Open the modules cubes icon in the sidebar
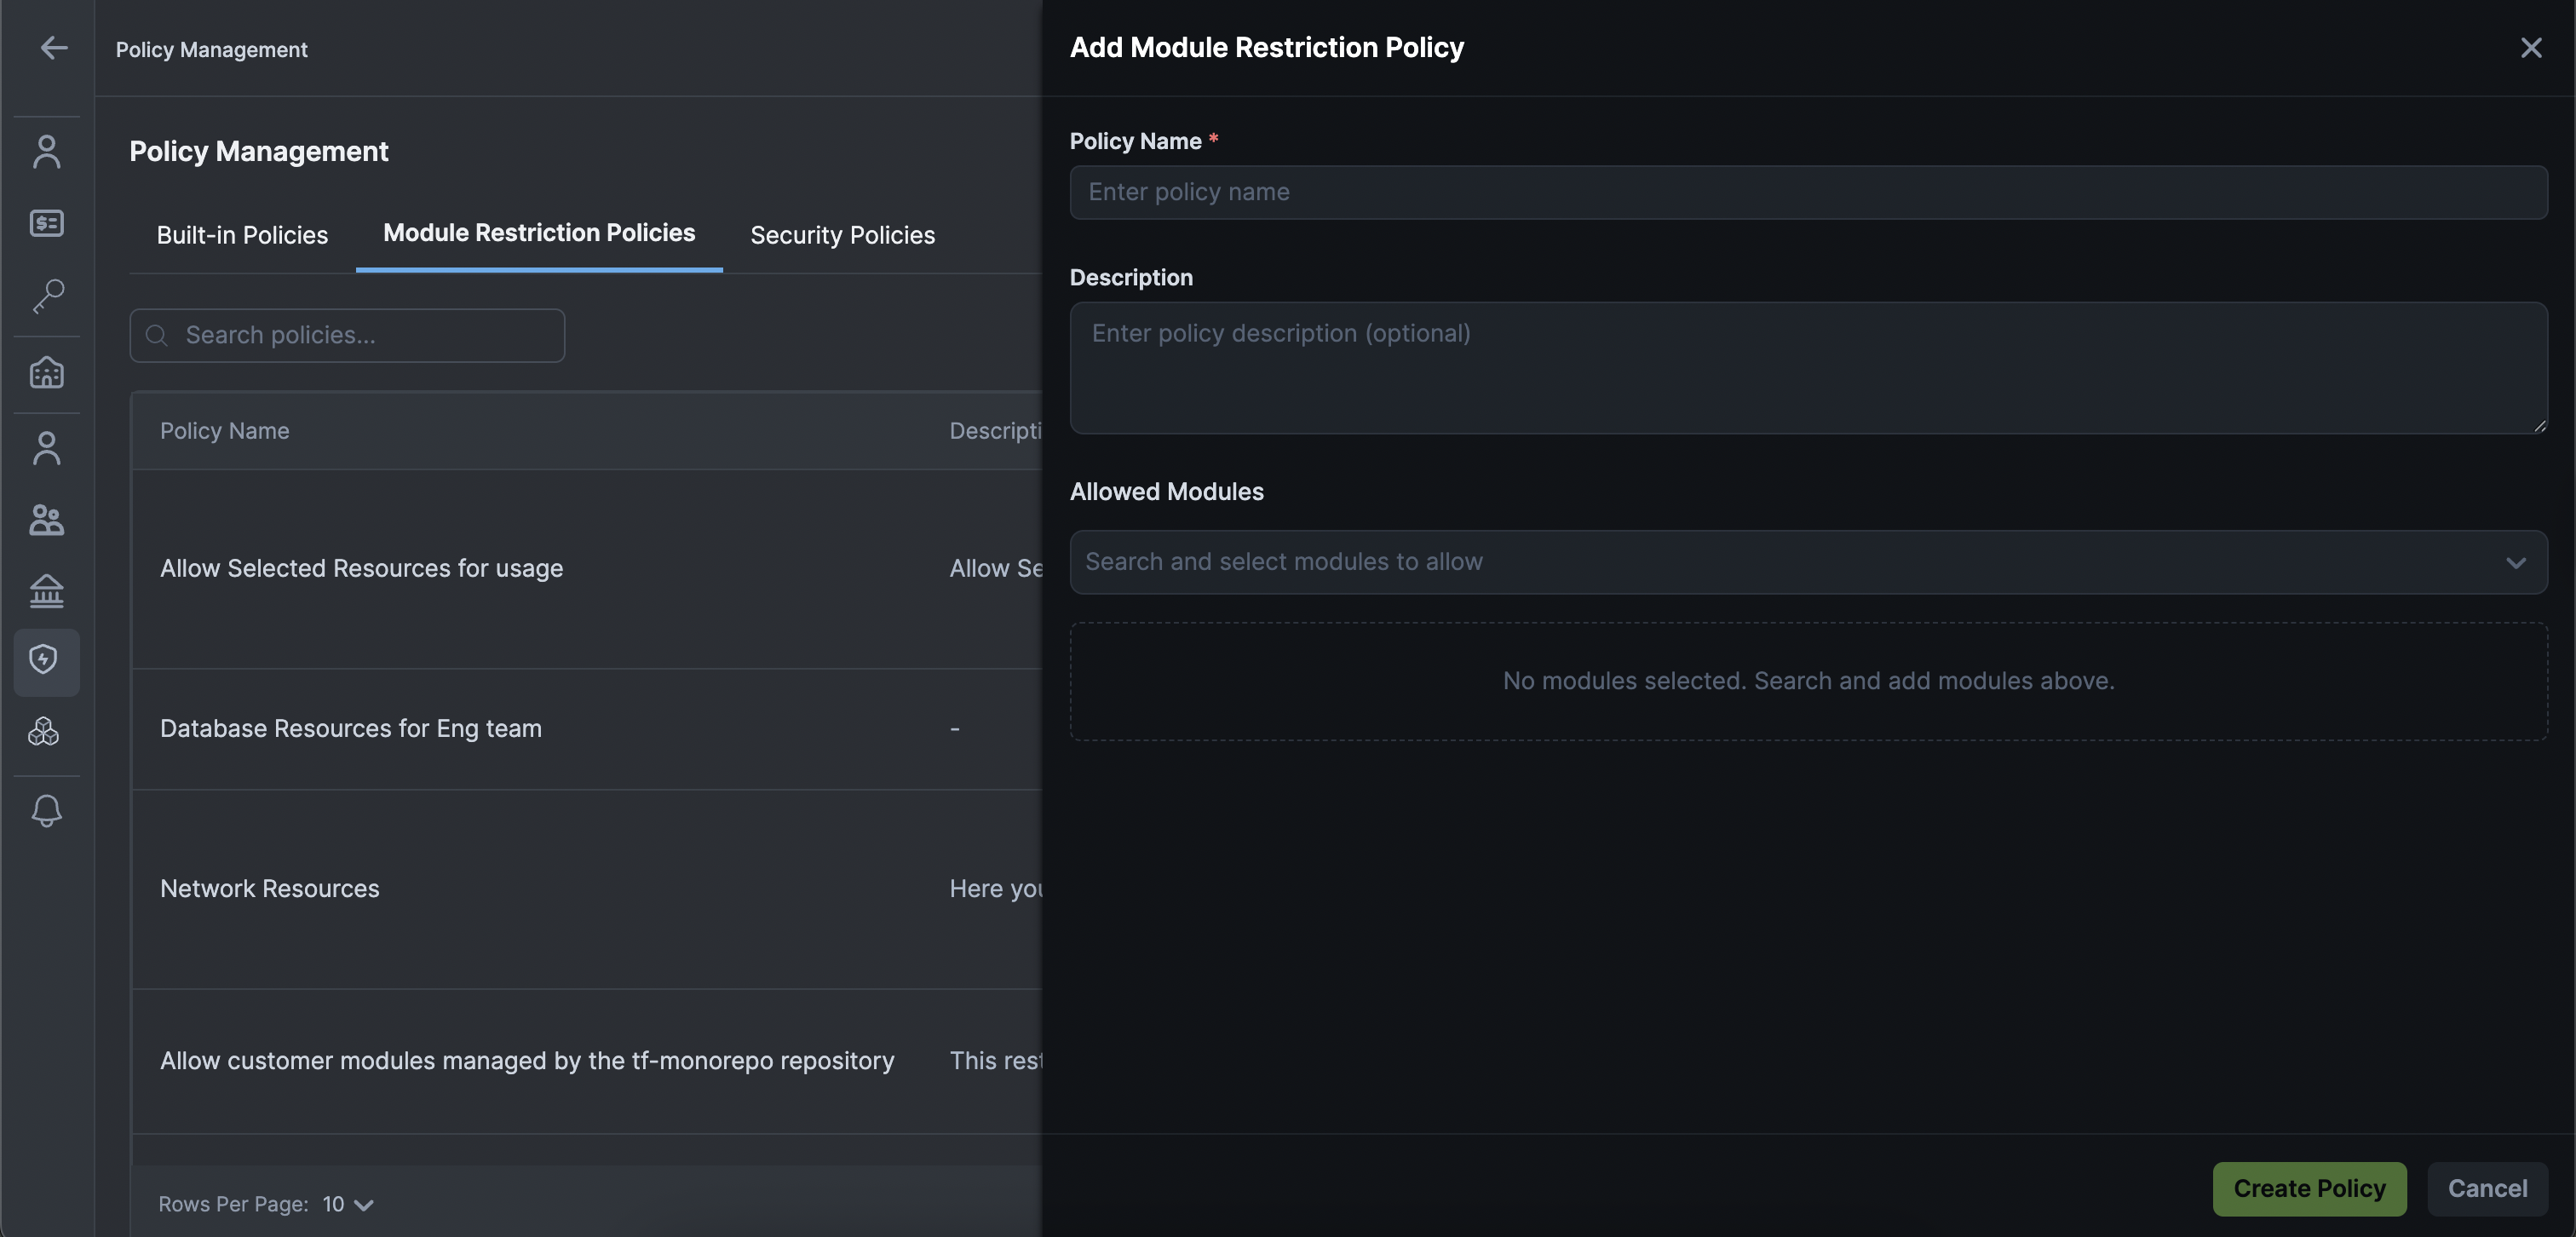Image resolution: width=2576 pixels, height=1237 pixels. 47,732
